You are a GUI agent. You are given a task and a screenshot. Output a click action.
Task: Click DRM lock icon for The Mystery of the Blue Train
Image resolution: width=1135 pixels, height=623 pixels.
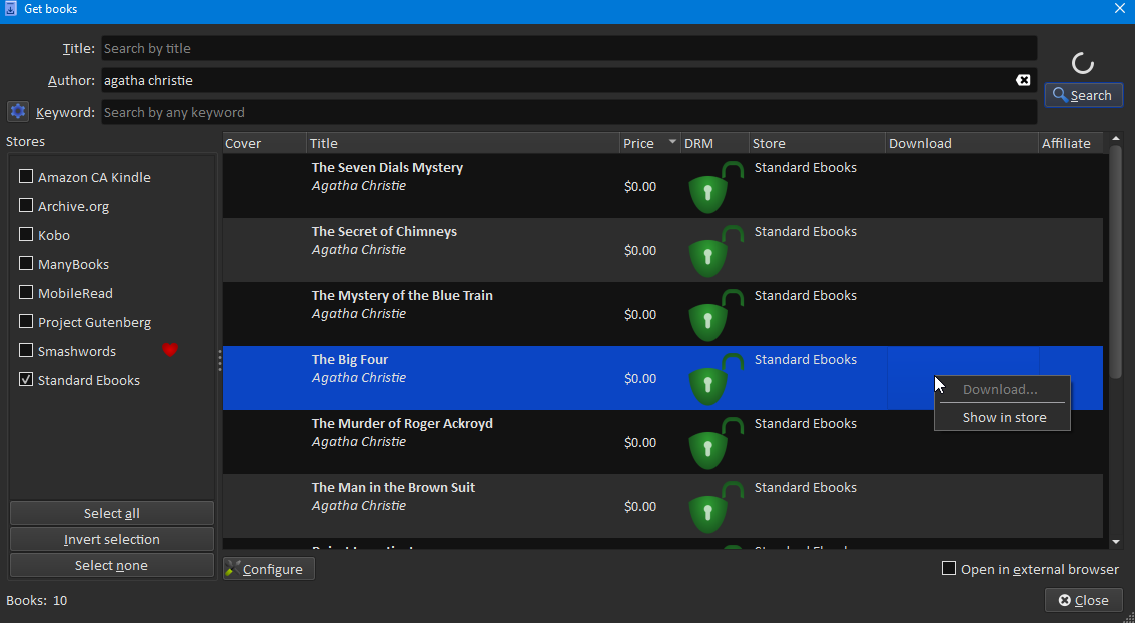714,315
